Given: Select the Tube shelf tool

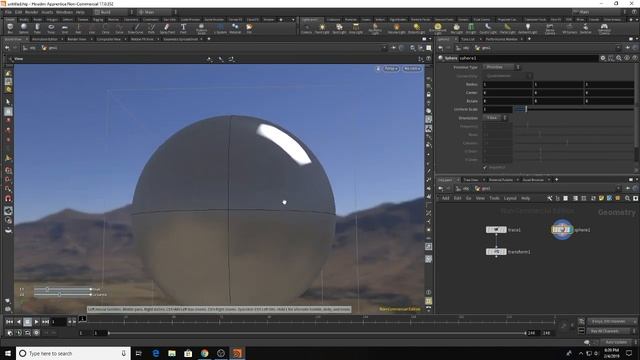Looking at the screenshot, I should [37, 28].
